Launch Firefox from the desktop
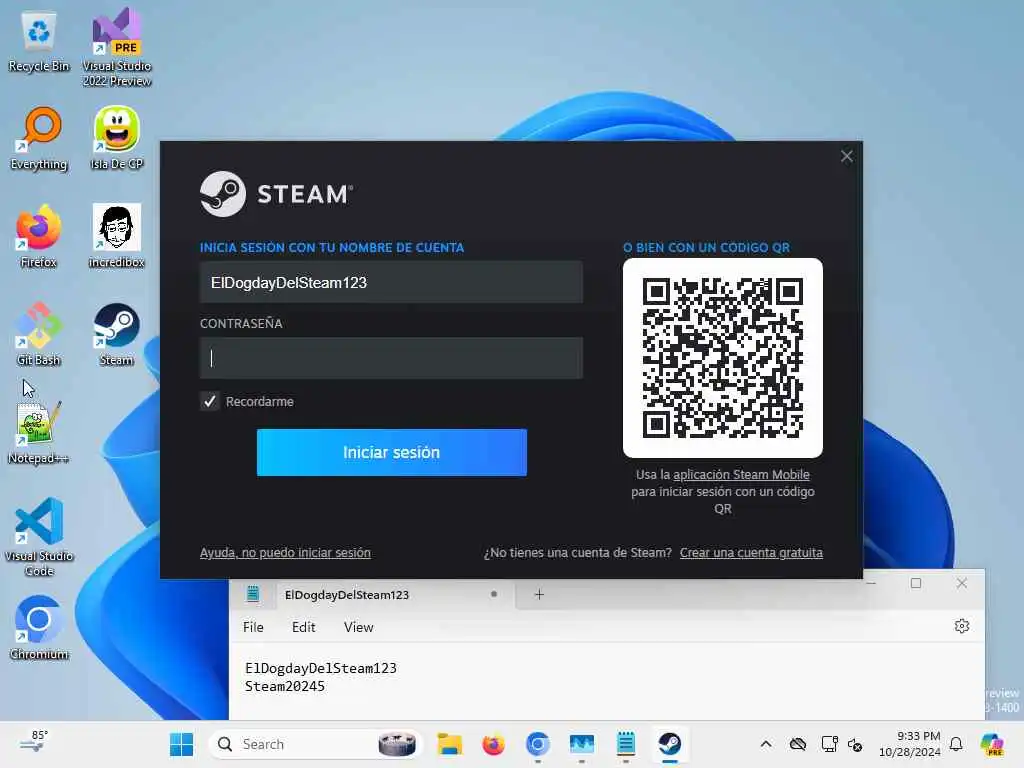 coord(39,237)
